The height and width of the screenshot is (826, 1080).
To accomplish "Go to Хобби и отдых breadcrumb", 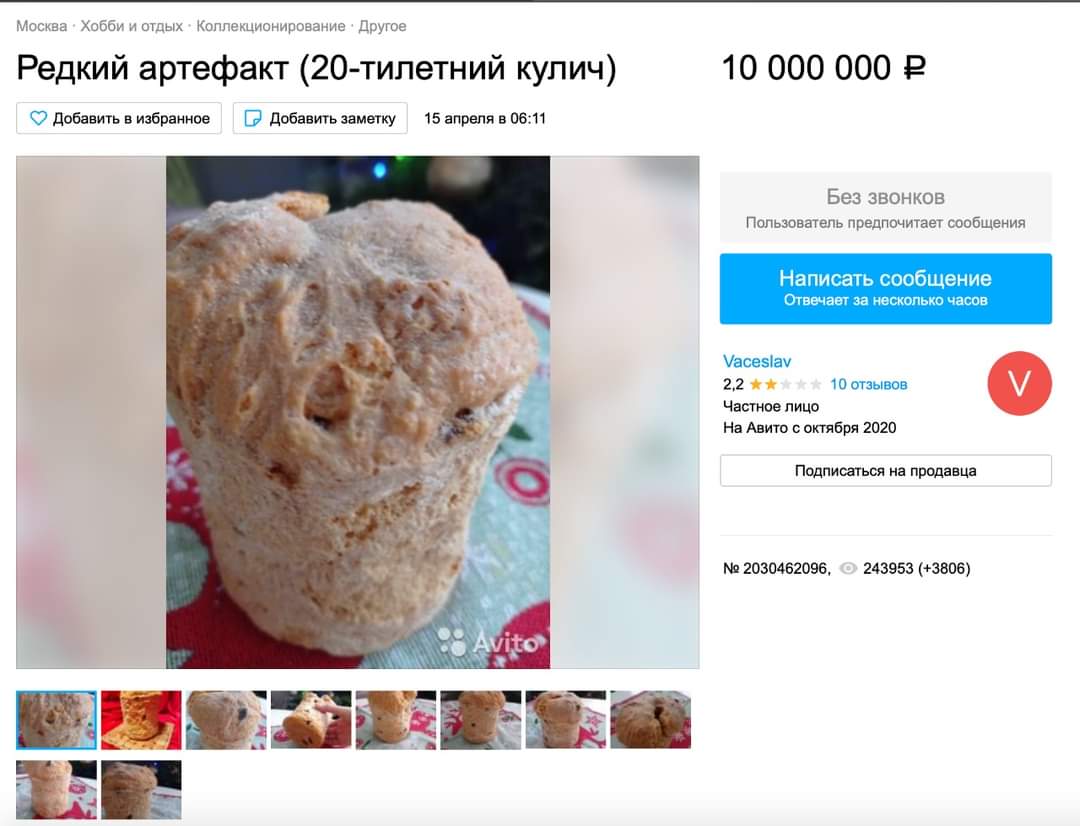I will click(132, 26).
